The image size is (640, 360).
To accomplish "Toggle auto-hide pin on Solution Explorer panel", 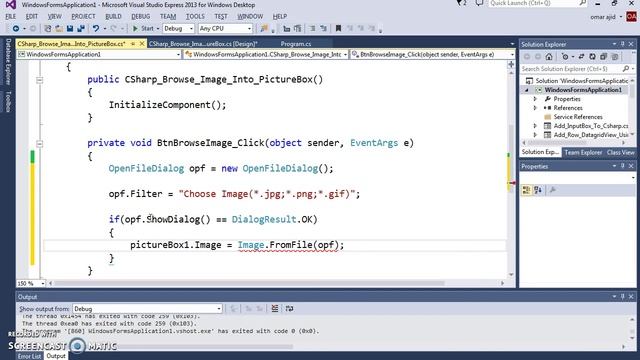I will point(622,44).
